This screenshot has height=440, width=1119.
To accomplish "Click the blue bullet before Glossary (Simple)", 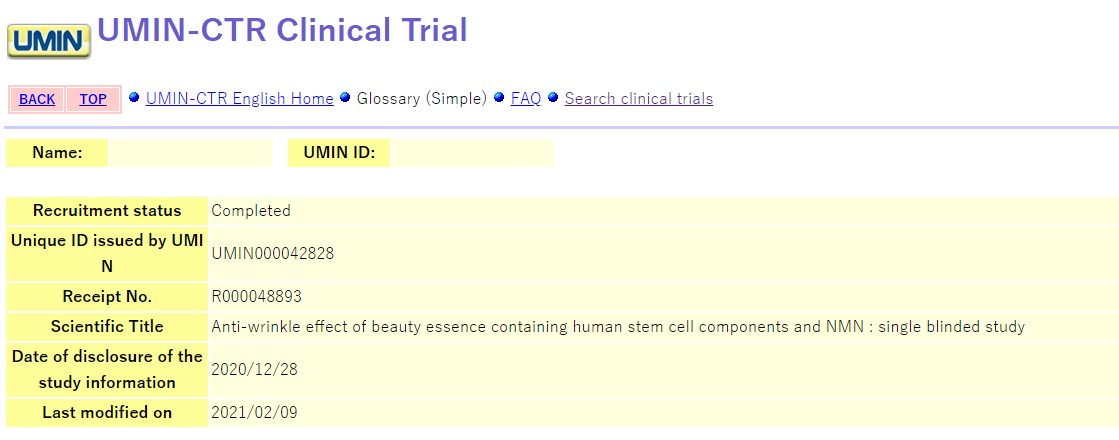I will [345, 97].
